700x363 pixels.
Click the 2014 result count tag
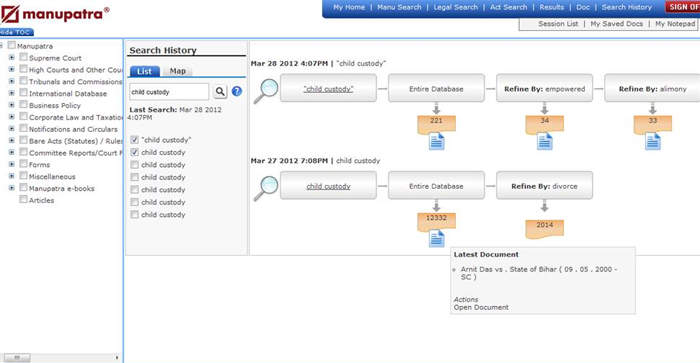(x=545, y=228)
